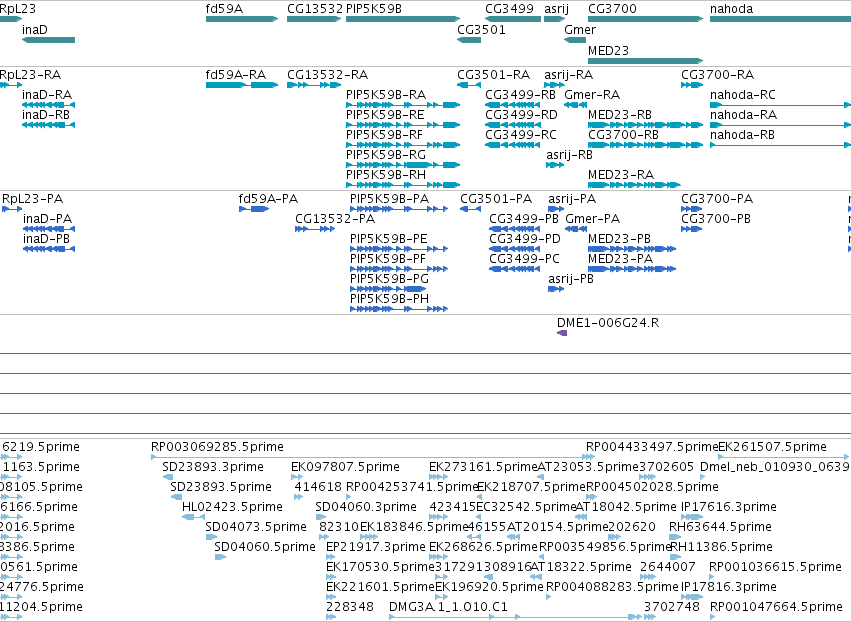This screenshot has height=622, width=851.
Task: Select the PIP5K59B-RG transcript label
Action: [x=386, y=155]
